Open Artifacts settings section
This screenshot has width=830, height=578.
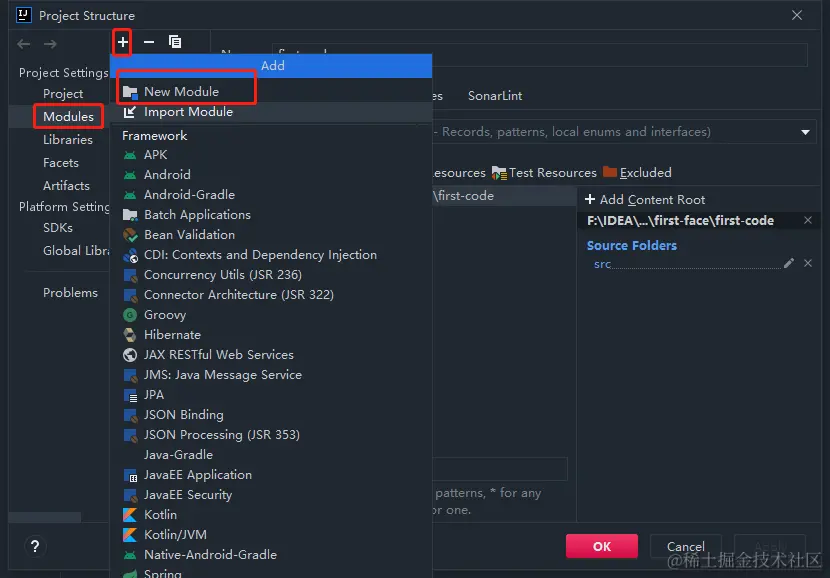click(66, 186)
